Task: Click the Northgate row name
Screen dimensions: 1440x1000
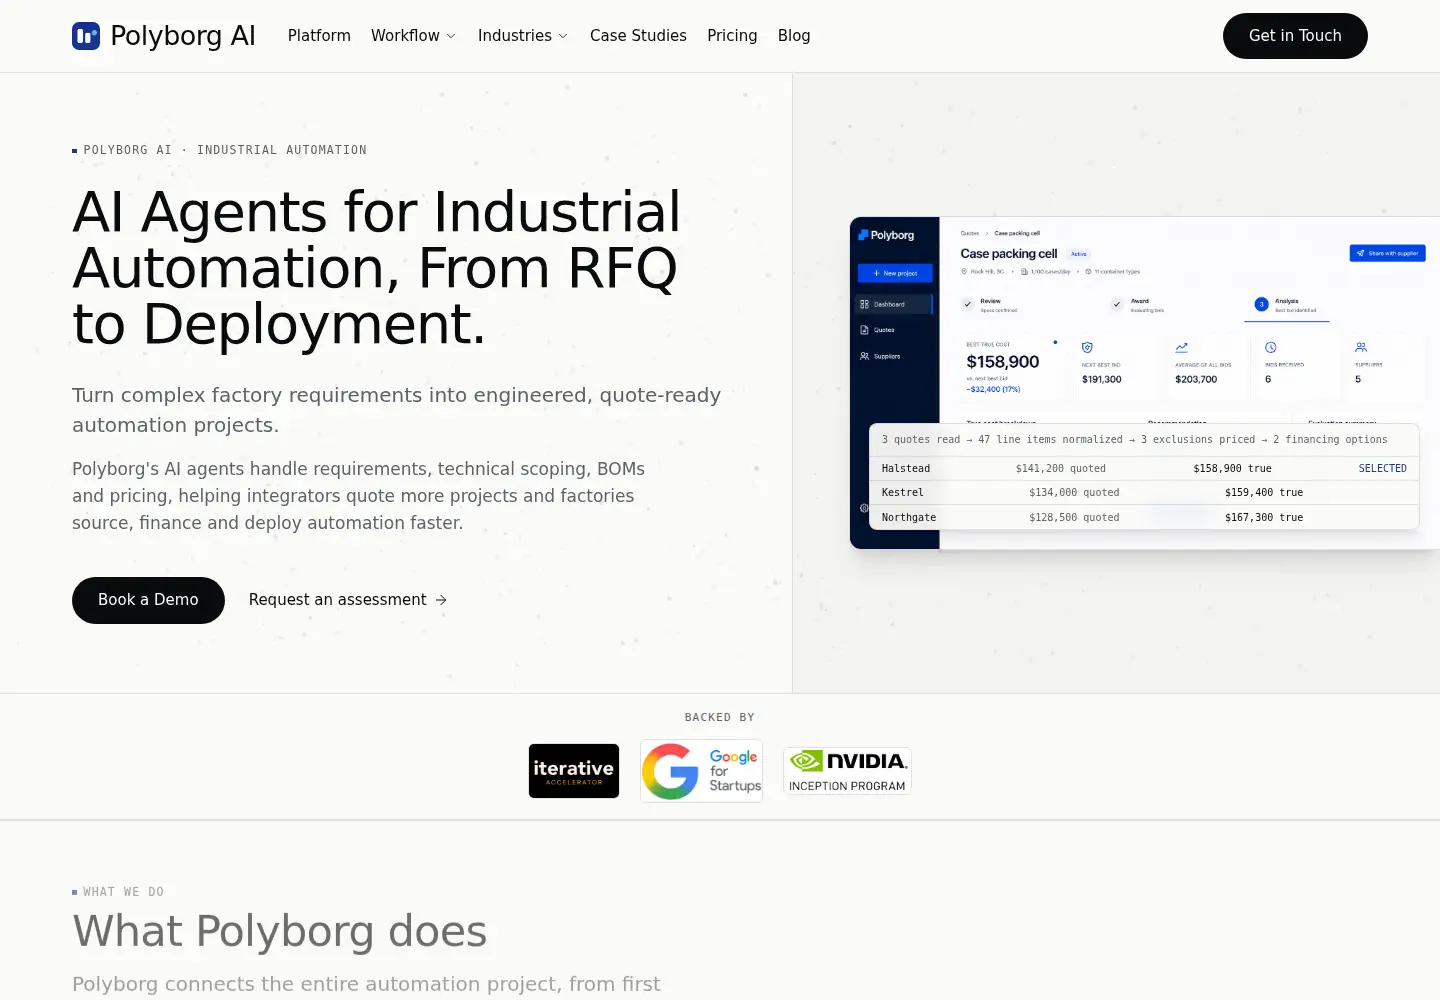Action: click(x=909, y=517)
